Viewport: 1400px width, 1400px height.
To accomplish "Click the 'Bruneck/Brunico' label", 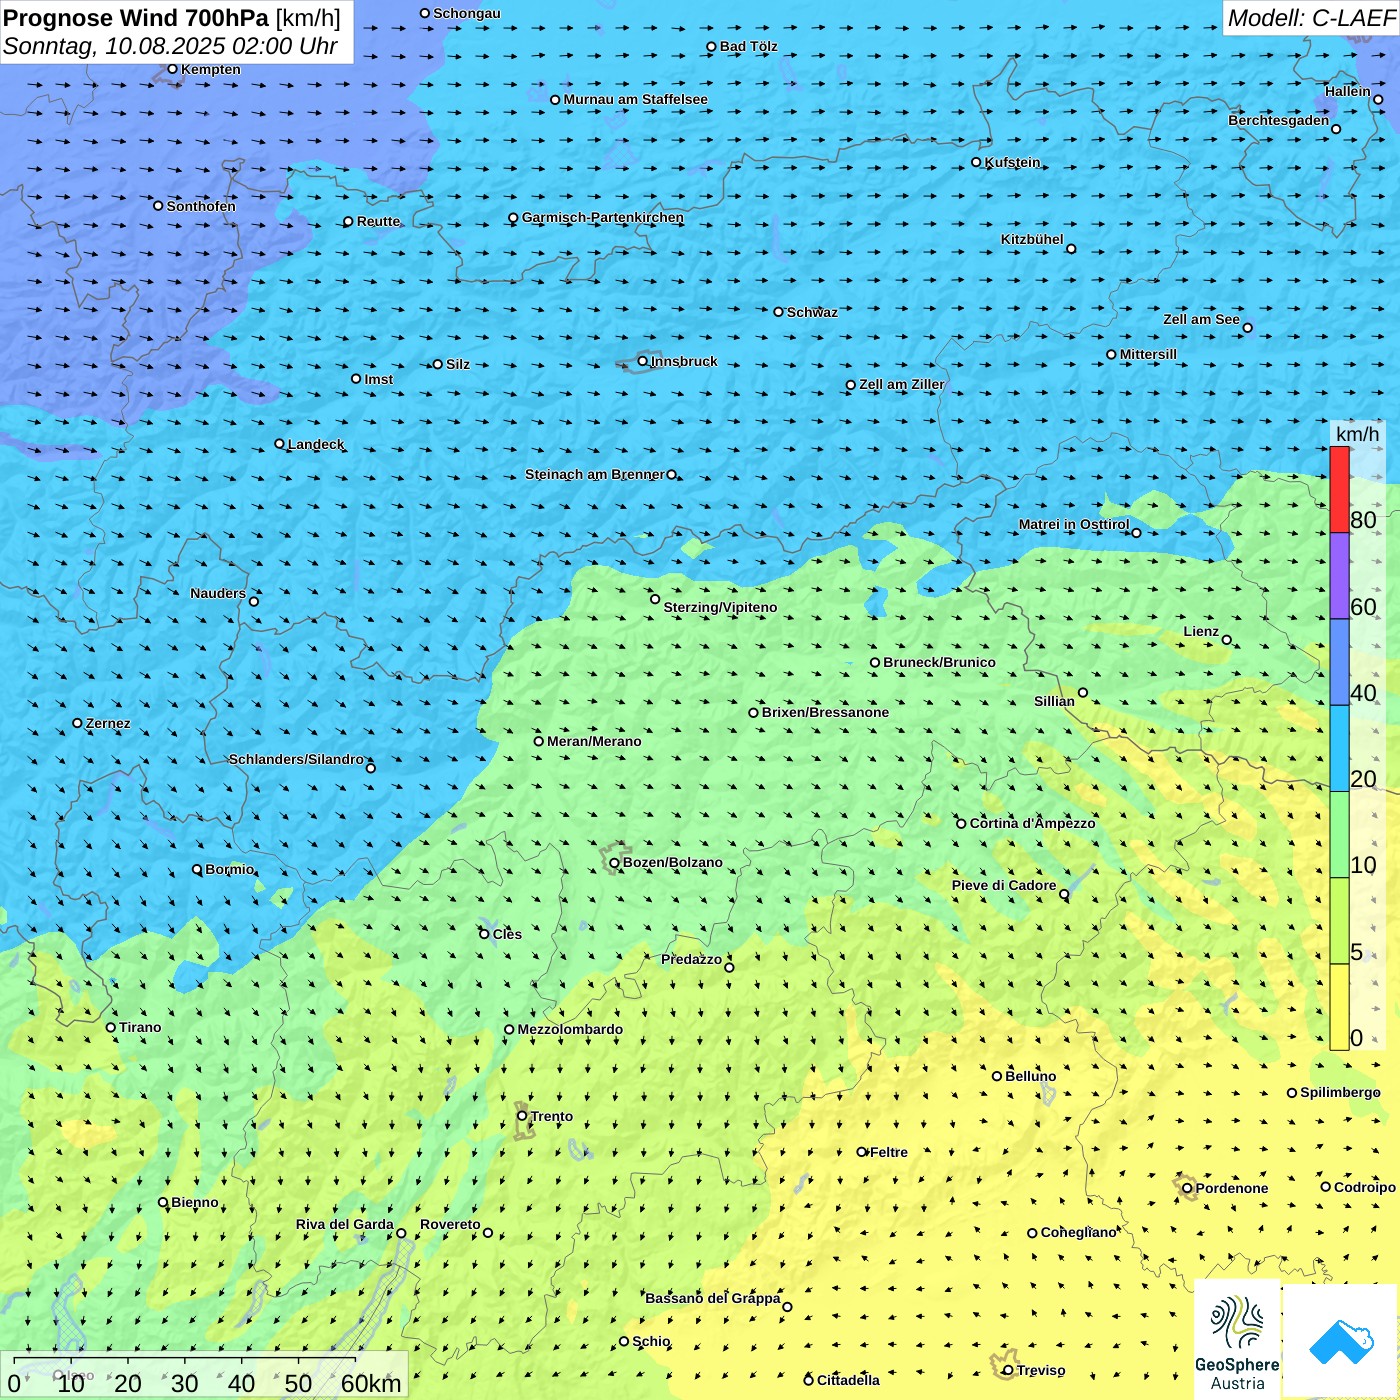I will click(940, 662).
